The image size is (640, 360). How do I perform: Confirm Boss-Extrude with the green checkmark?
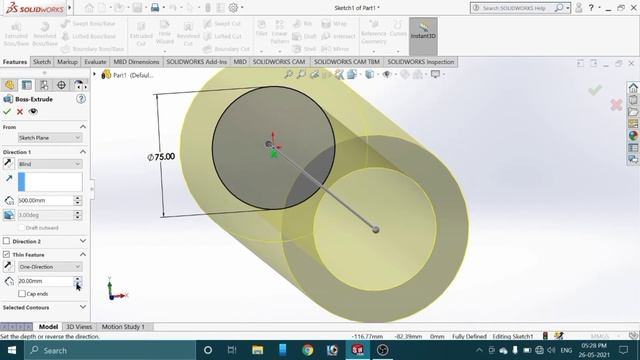7,111
